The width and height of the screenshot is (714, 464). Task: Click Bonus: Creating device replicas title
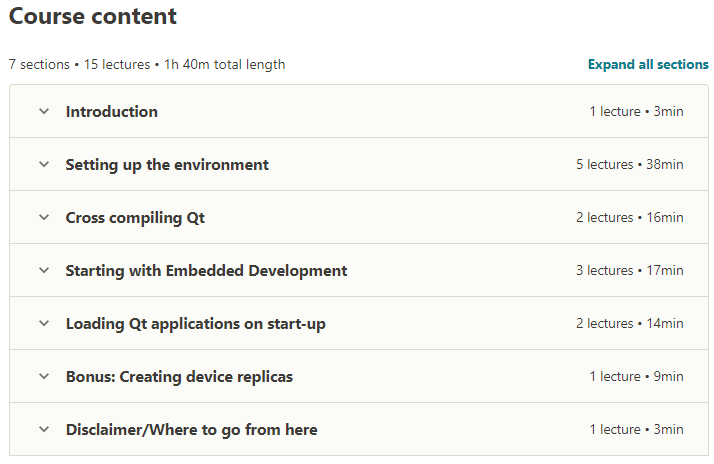pos(179,377)
